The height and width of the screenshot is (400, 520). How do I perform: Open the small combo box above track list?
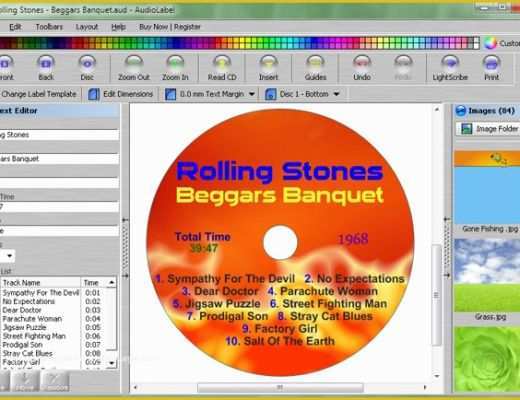[7, 256]
